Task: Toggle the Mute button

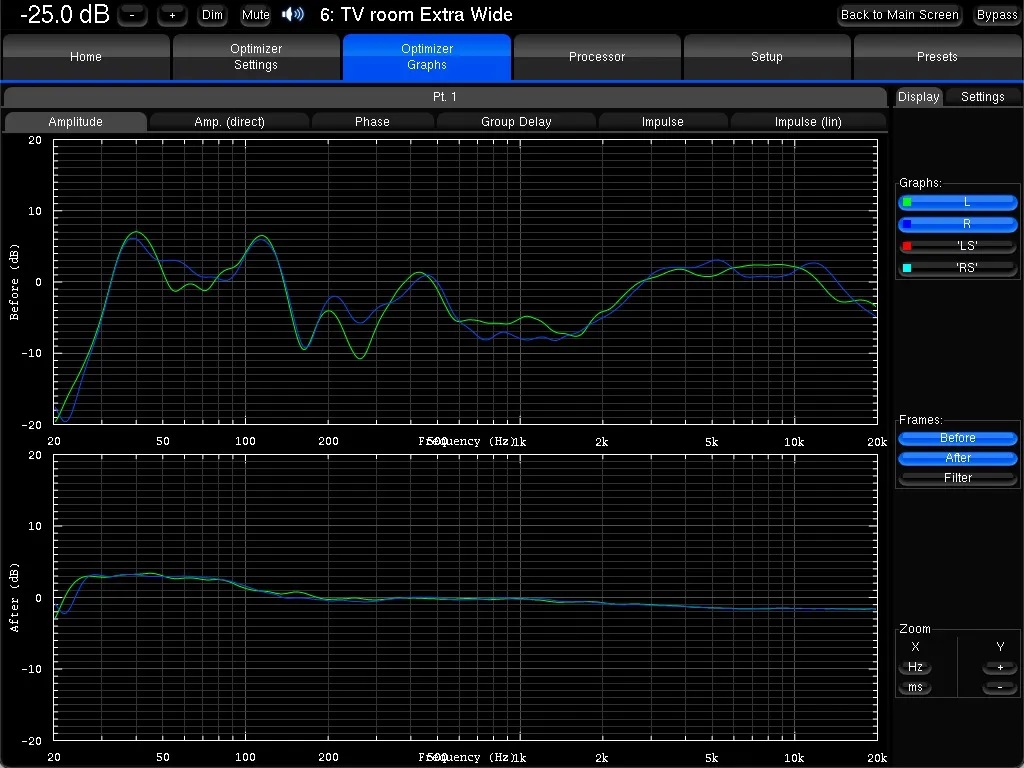Action: click(256, 15)
